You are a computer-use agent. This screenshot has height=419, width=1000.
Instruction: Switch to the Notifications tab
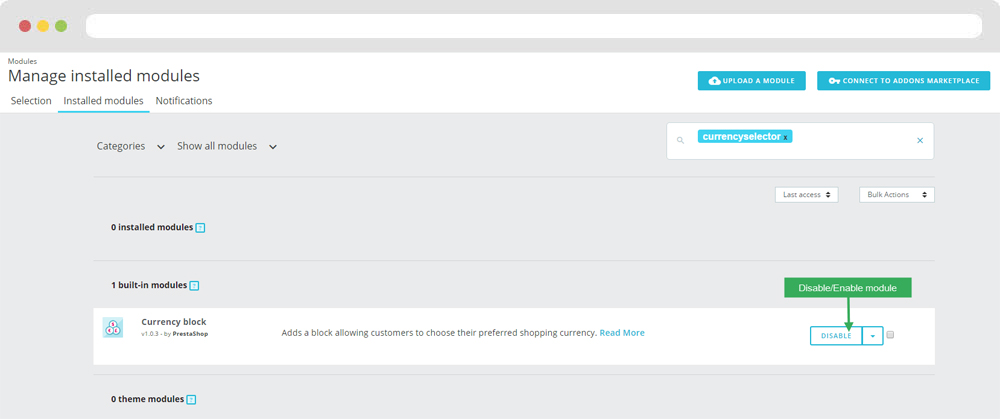click(x=184, y=101)
